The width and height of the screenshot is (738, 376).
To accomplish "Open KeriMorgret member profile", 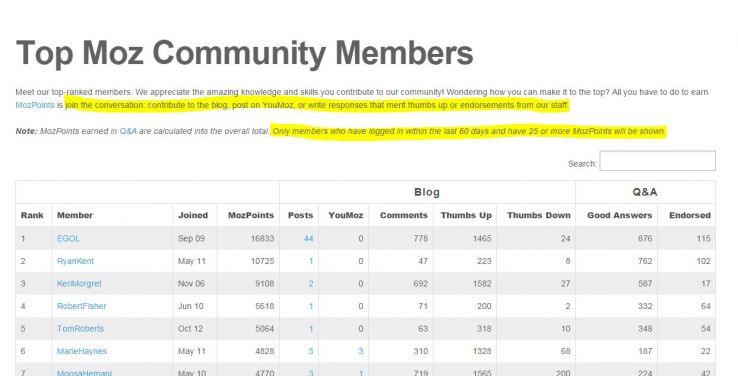I will pyautogui.click(x=79, y=284).
